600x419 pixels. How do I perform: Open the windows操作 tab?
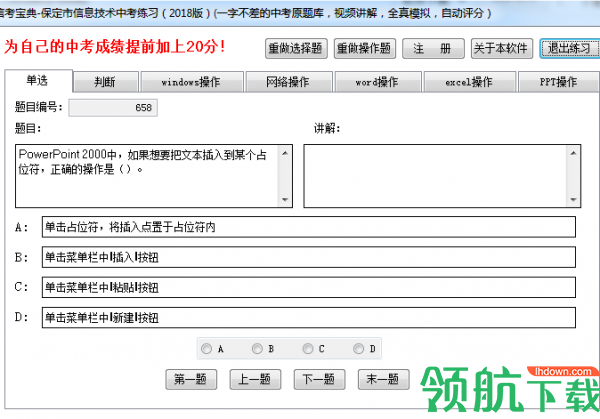click(192, 82)
